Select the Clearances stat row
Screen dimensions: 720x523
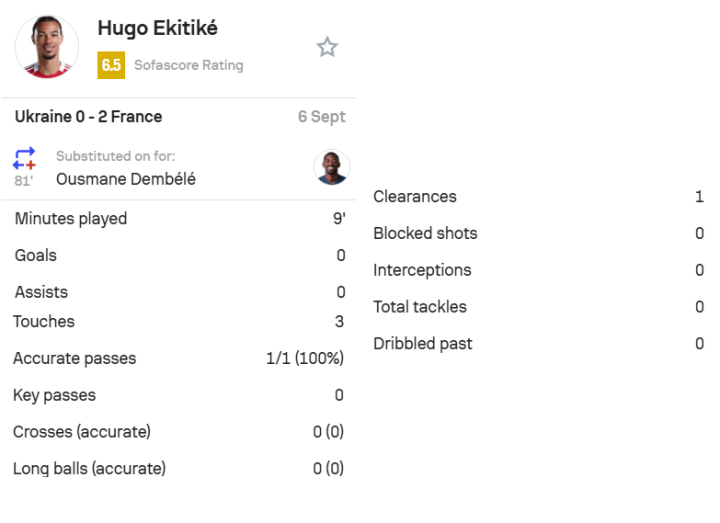(x=538, y=197)
